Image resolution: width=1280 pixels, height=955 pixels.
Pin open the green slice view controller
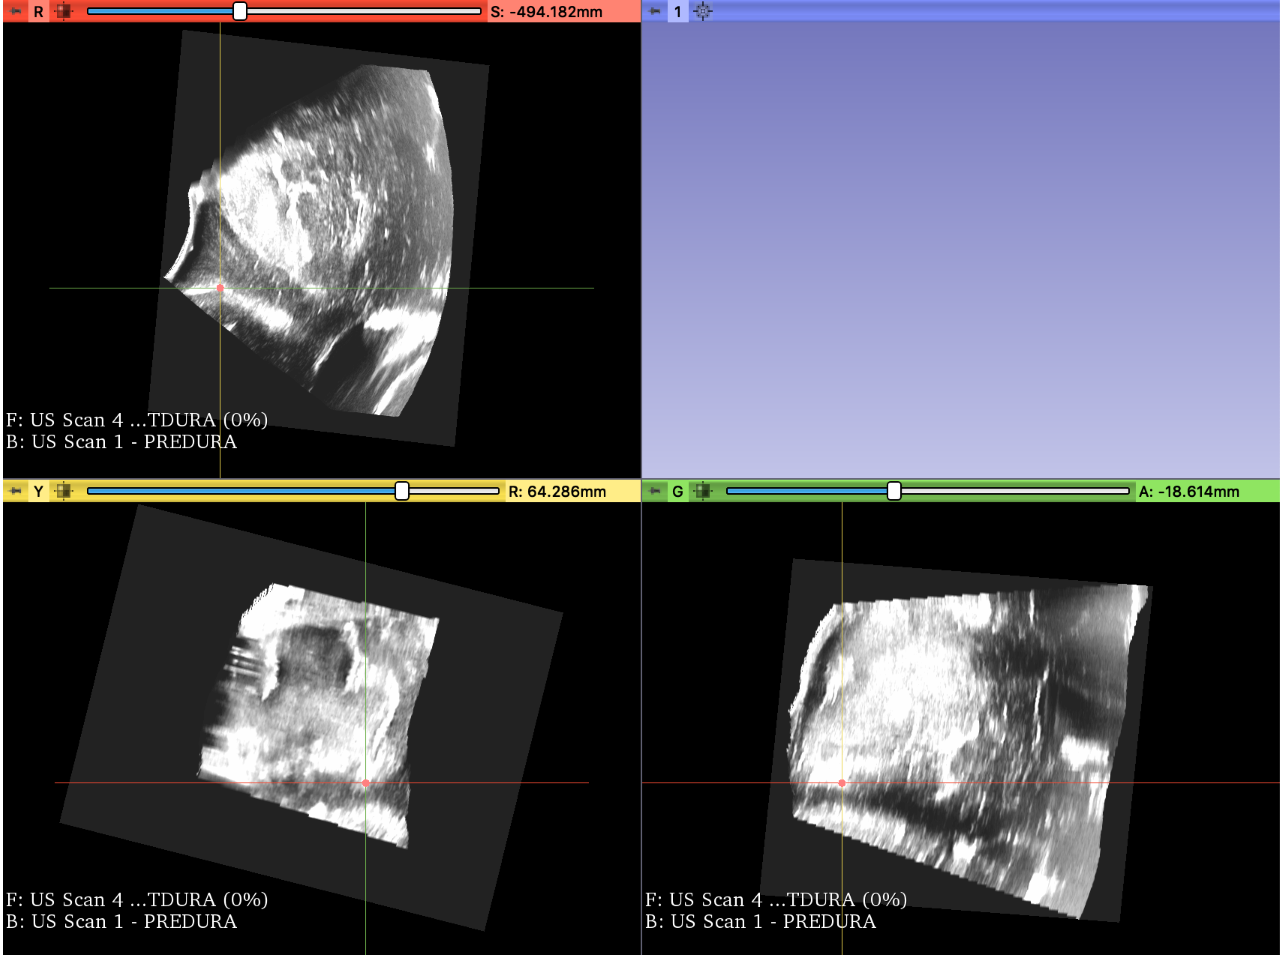tap(653, 491)
